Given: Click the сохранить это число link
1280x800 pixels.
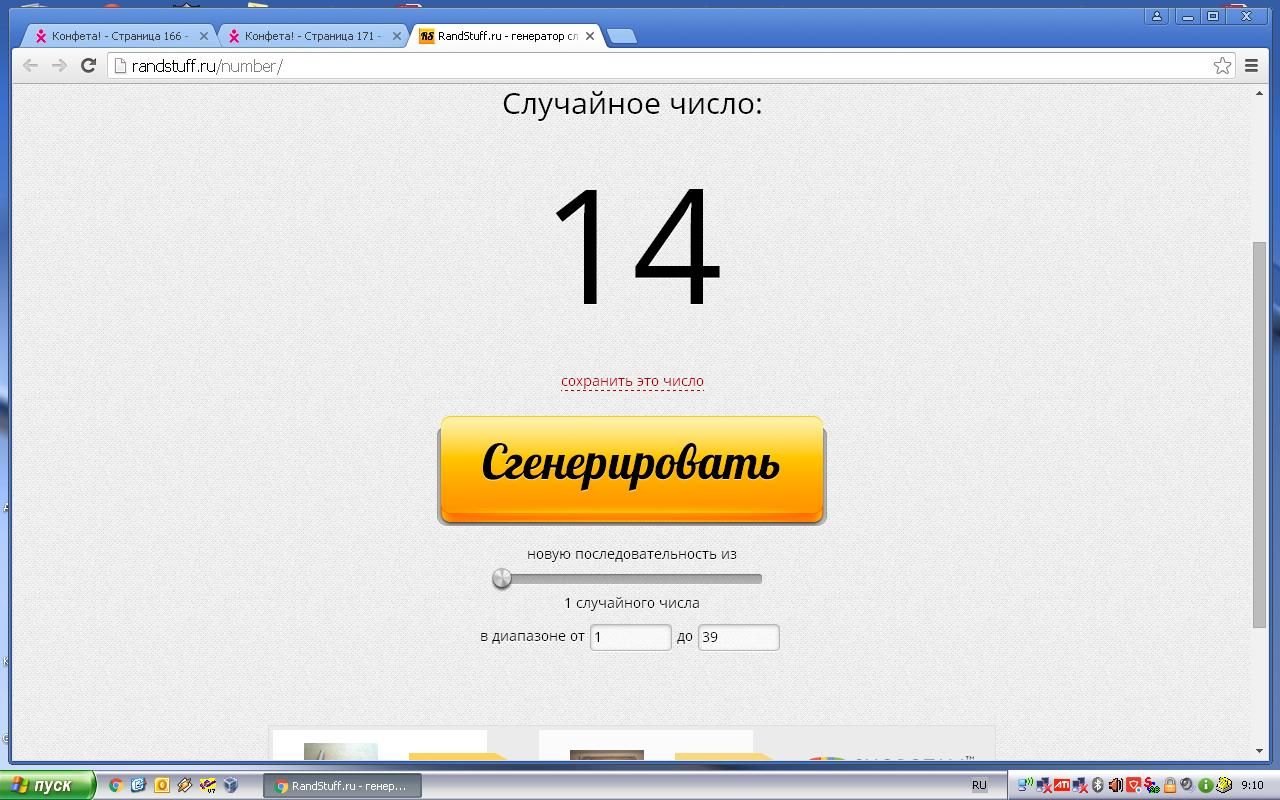Looking at the screenshot, I should 632,381.
